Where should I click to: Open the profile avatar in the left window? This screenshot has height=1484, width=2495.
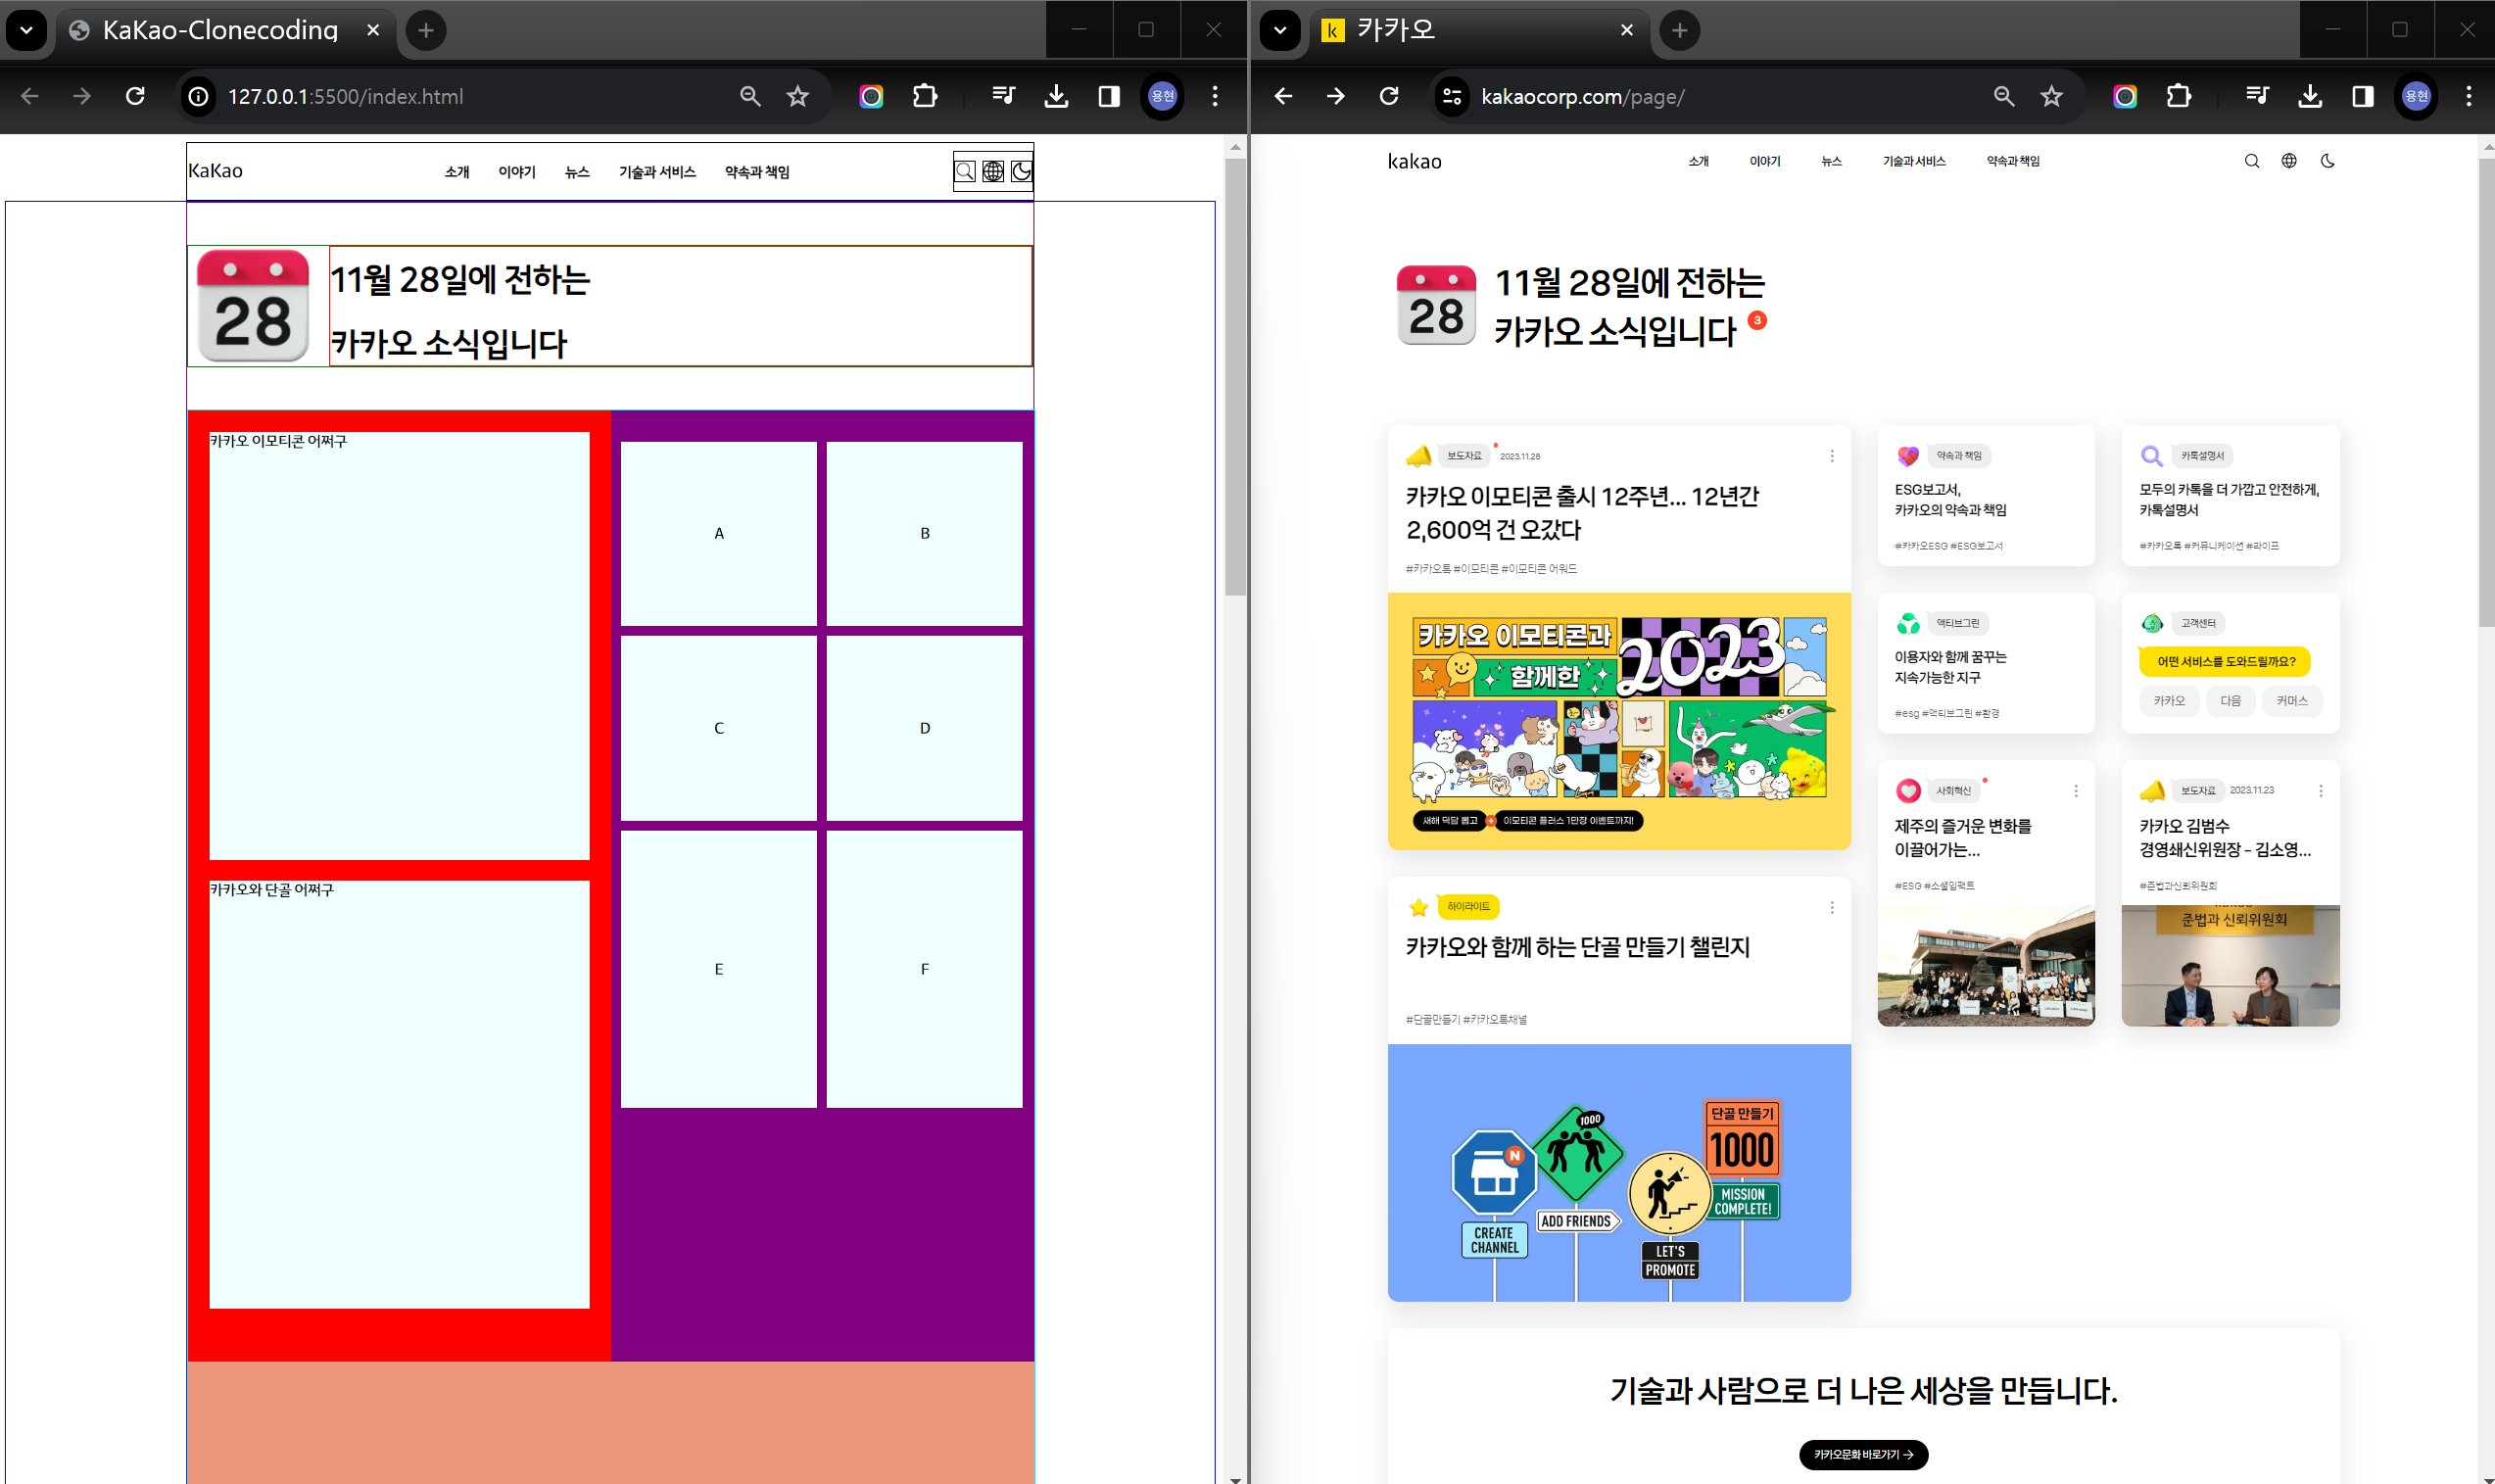pos(1162,96)
